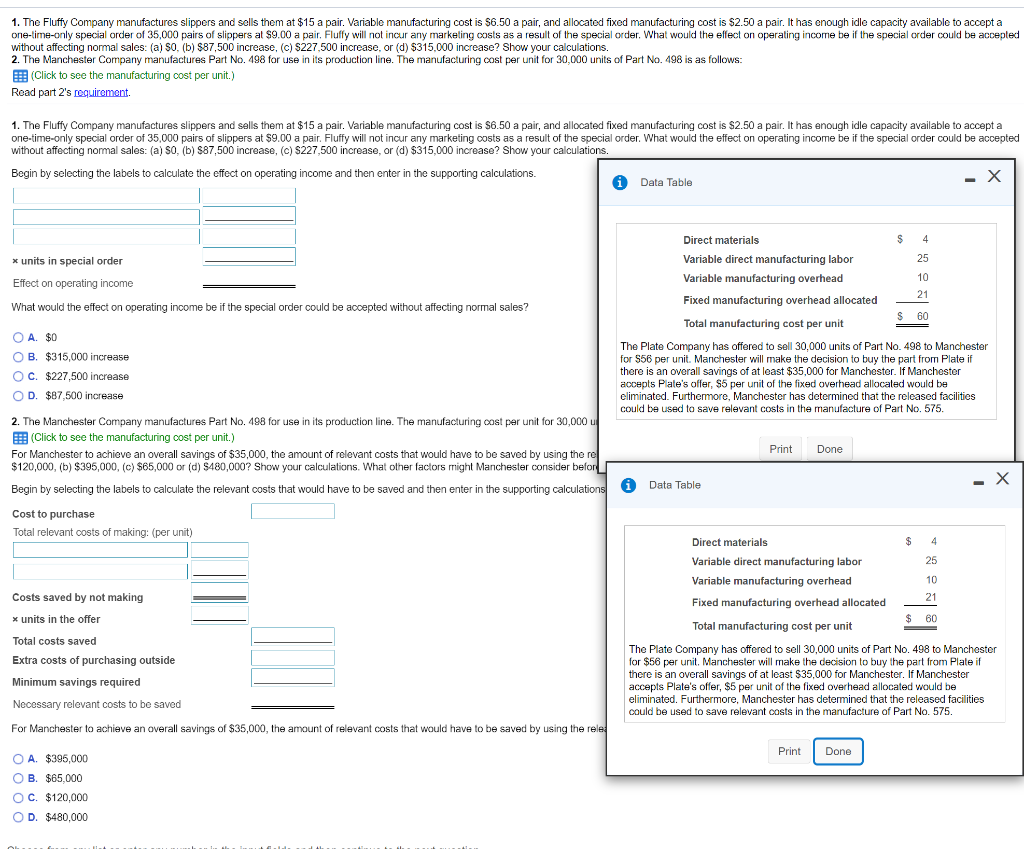Click Print in lower Data Table dialog
1024x849 pixels.
click(x=789, y=752)
